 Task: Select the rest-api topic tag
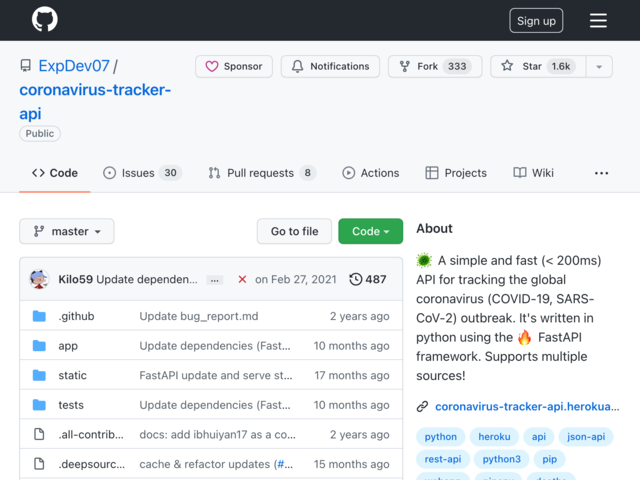[443, 459]
